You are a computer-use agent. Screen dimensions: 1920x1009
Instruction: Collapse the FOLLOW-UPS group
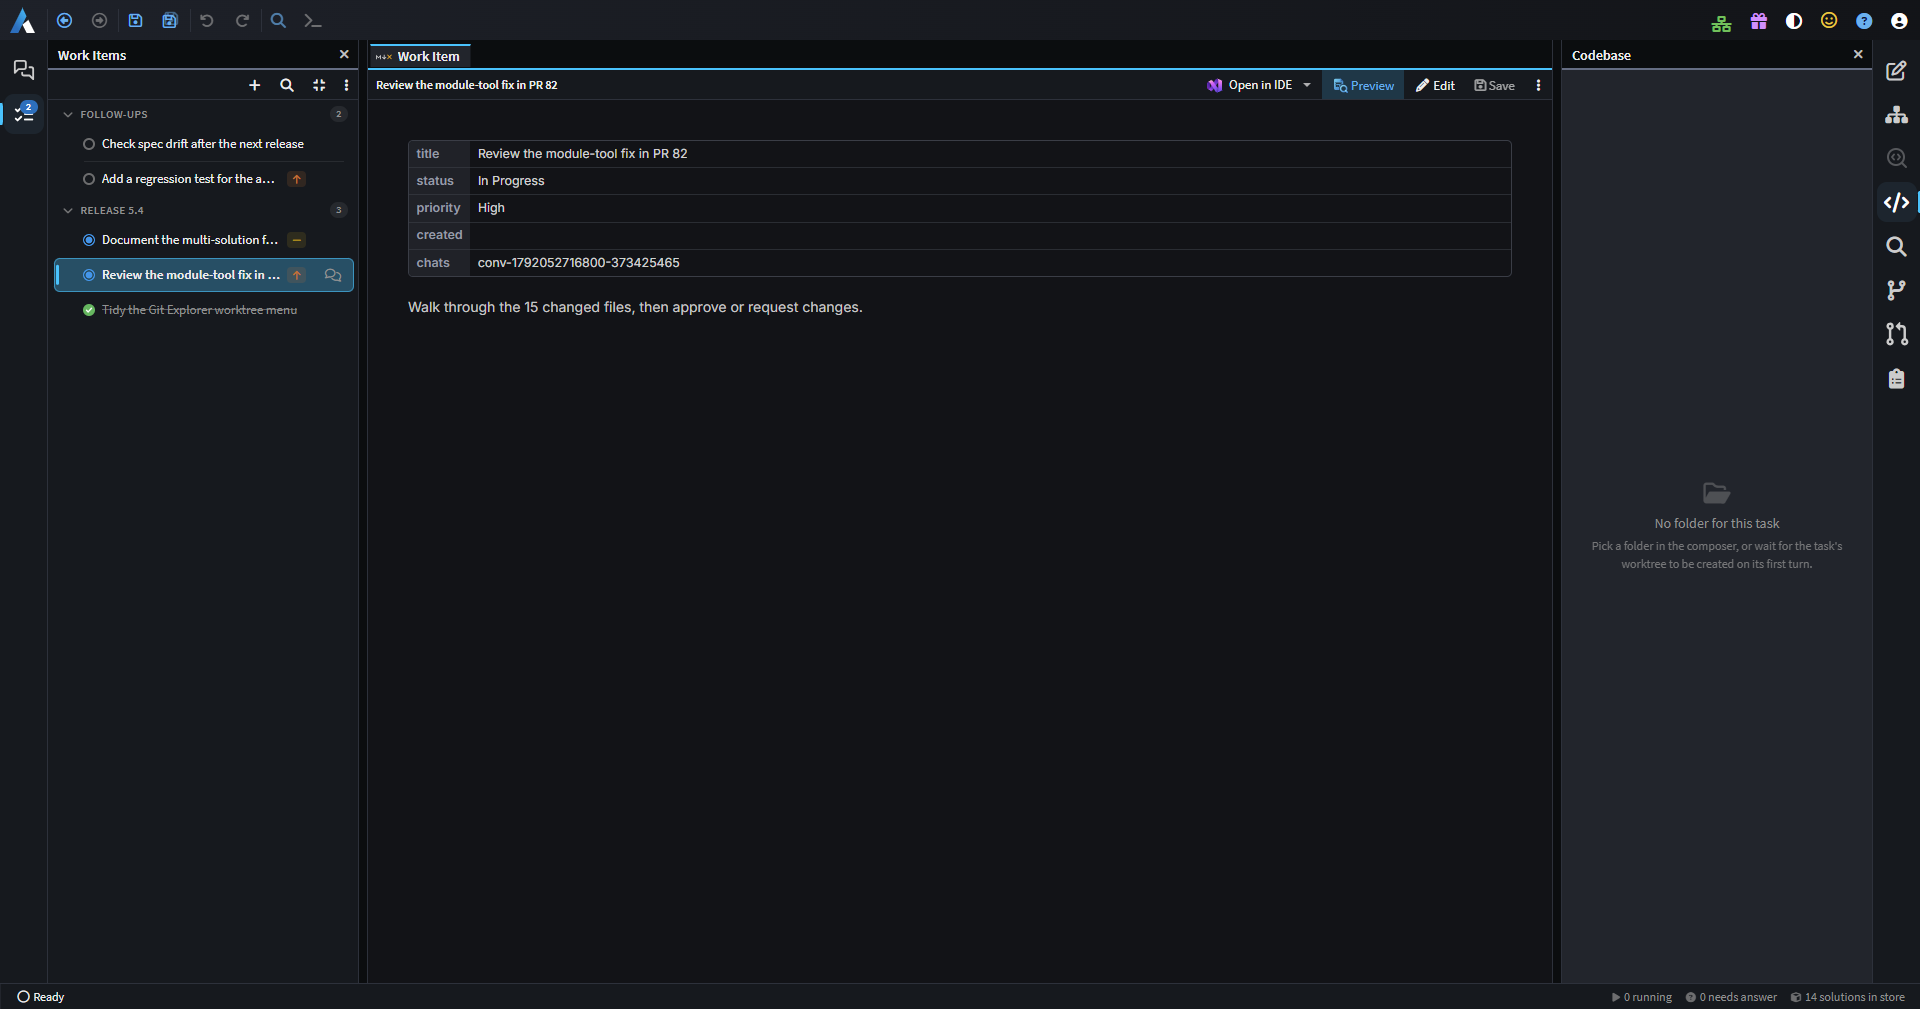[x=68, y=115]
